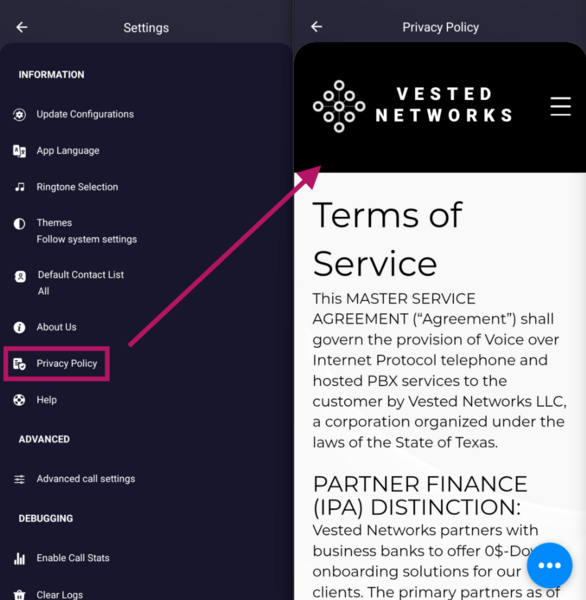Screen dimensions: 586x600
Task: Open Themes Follow system settings option
Action: (x=87, y=231)
